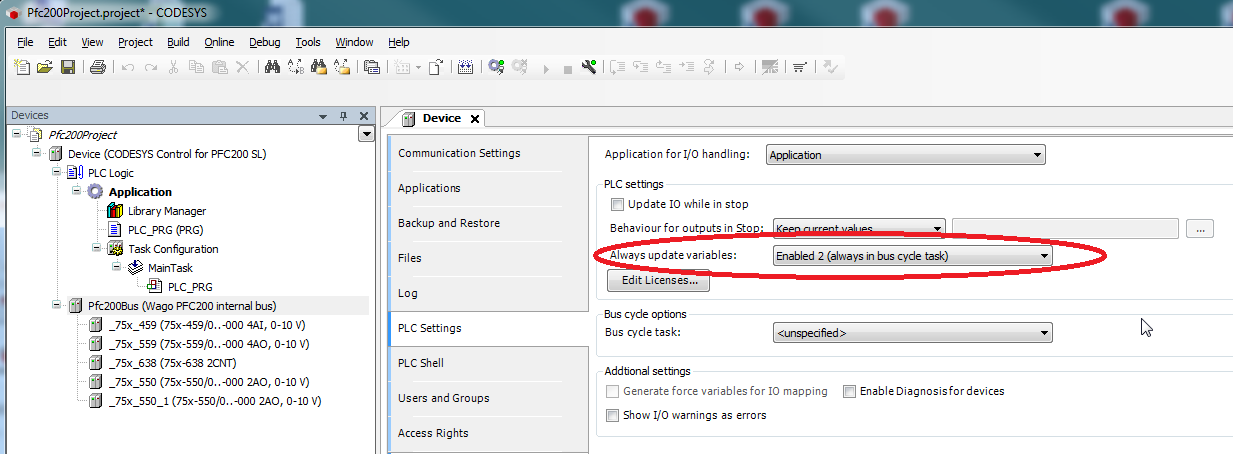Click the Open project folder icon

(x=44, y=67)
